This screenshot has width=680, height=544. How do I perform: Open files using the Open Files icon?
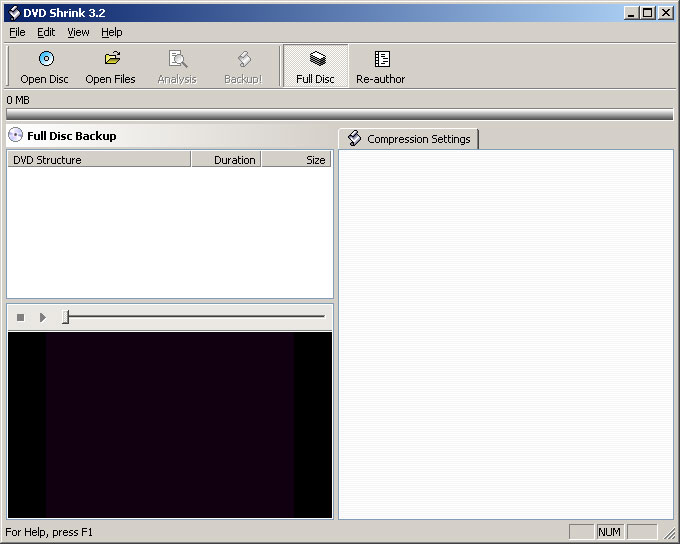(x=111, y=59)
